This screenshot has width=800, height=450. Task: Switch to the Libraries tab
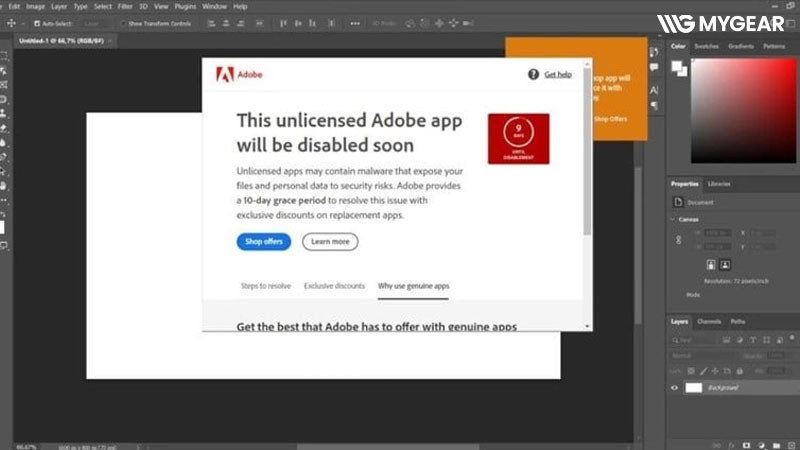719,184
